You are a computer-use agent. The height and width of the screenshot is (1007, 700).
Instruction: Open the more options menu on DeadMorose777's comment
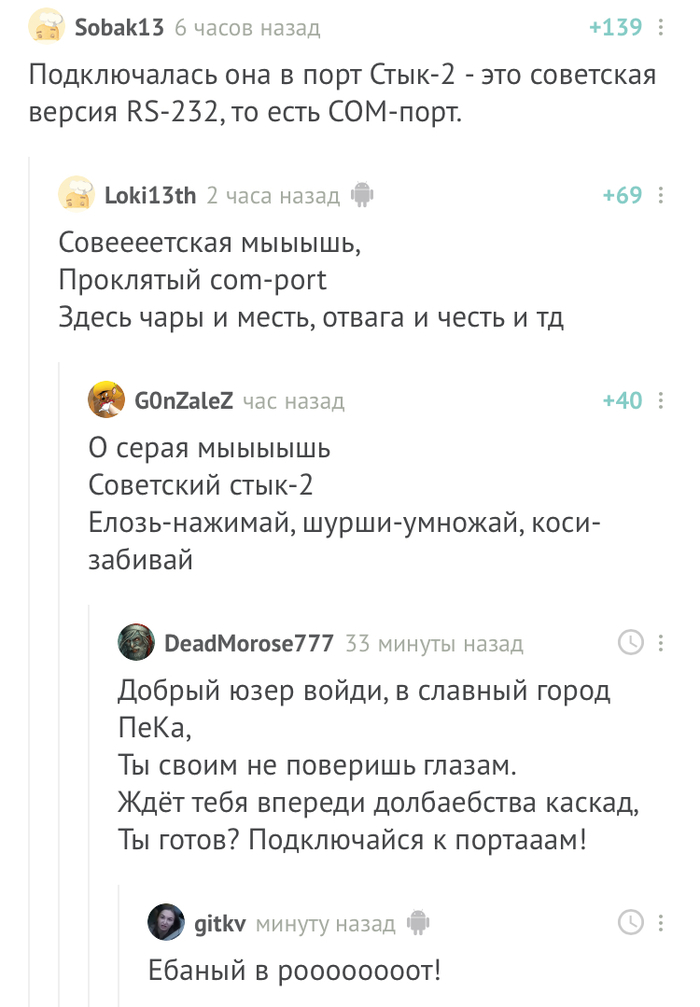coord(660,643)
